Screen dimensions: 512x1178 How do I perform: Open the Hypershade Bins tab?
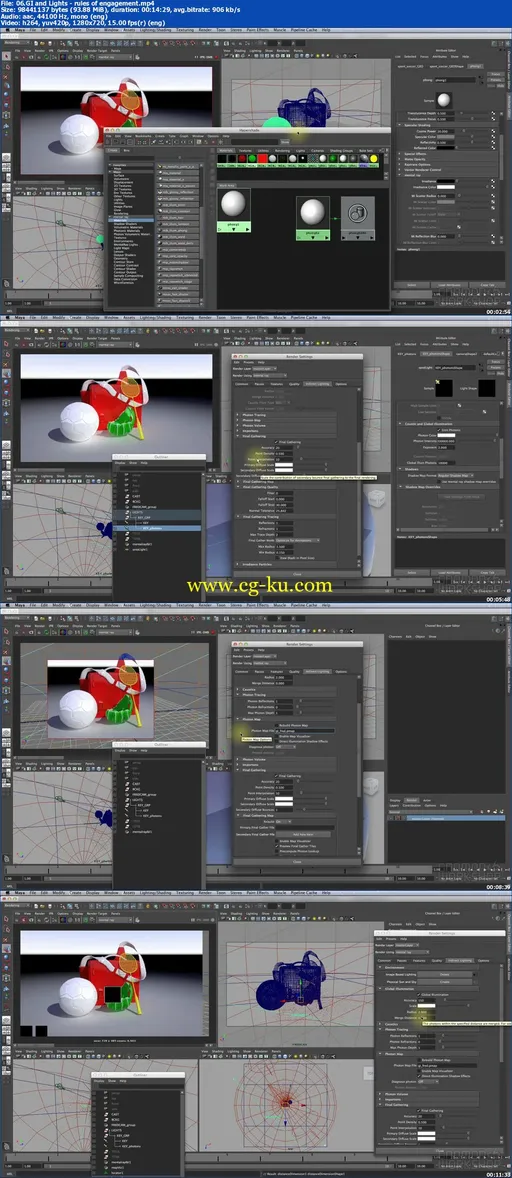coord(127,150)
